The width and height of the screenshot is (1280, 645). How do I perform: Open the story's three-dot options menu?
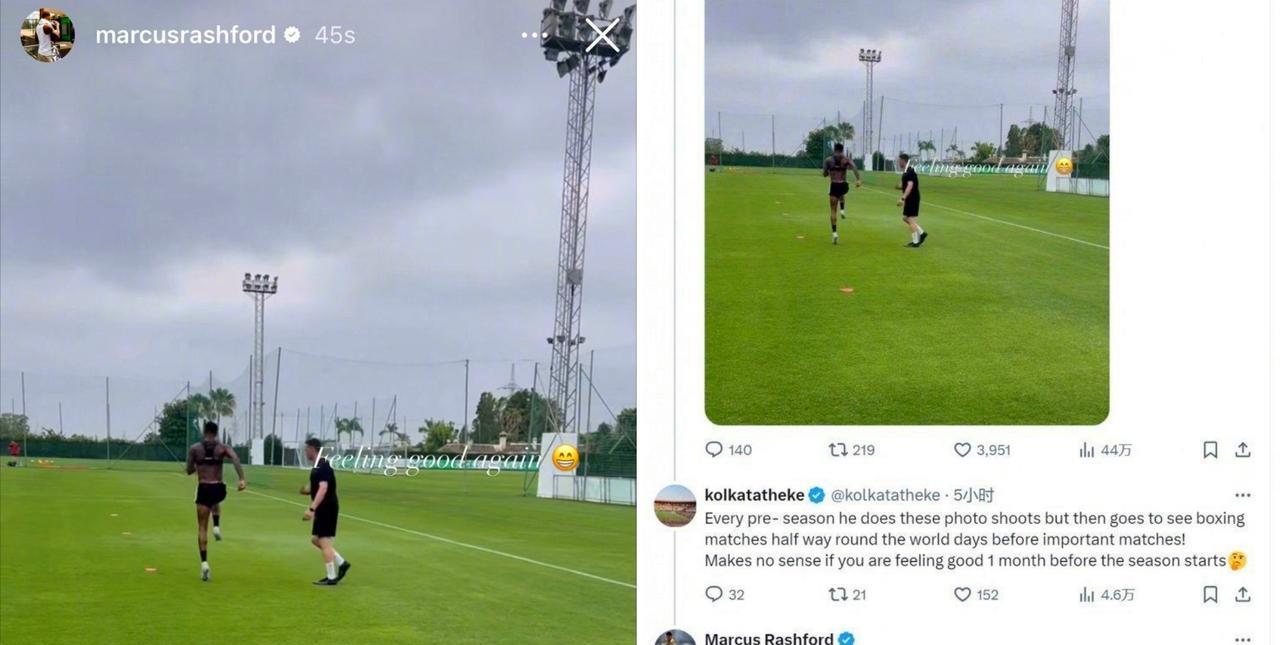(x=533, y=35)
